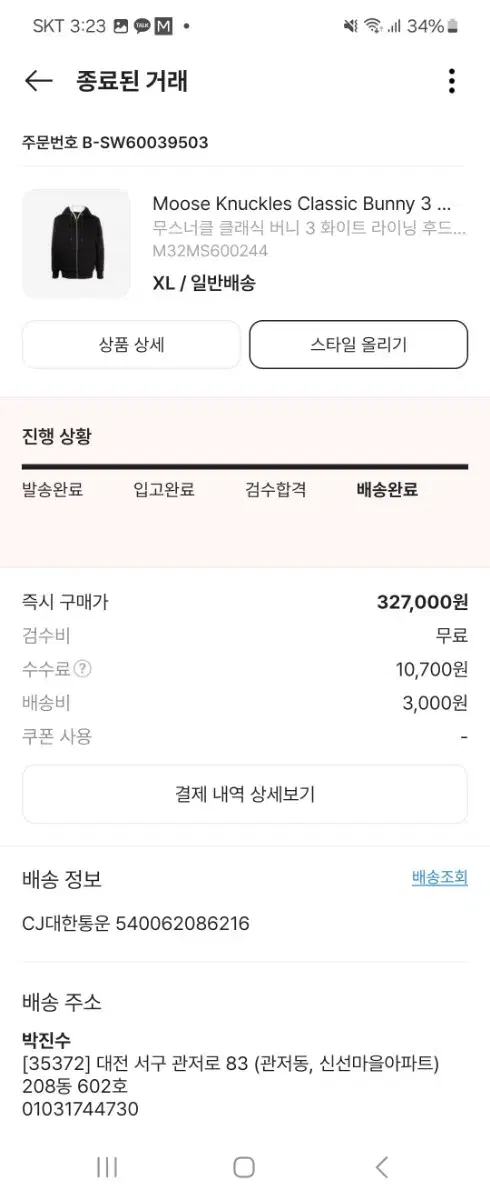Tap the 상품 상세 button
The image size is (490, 1200).
click(x=131, y=345)
